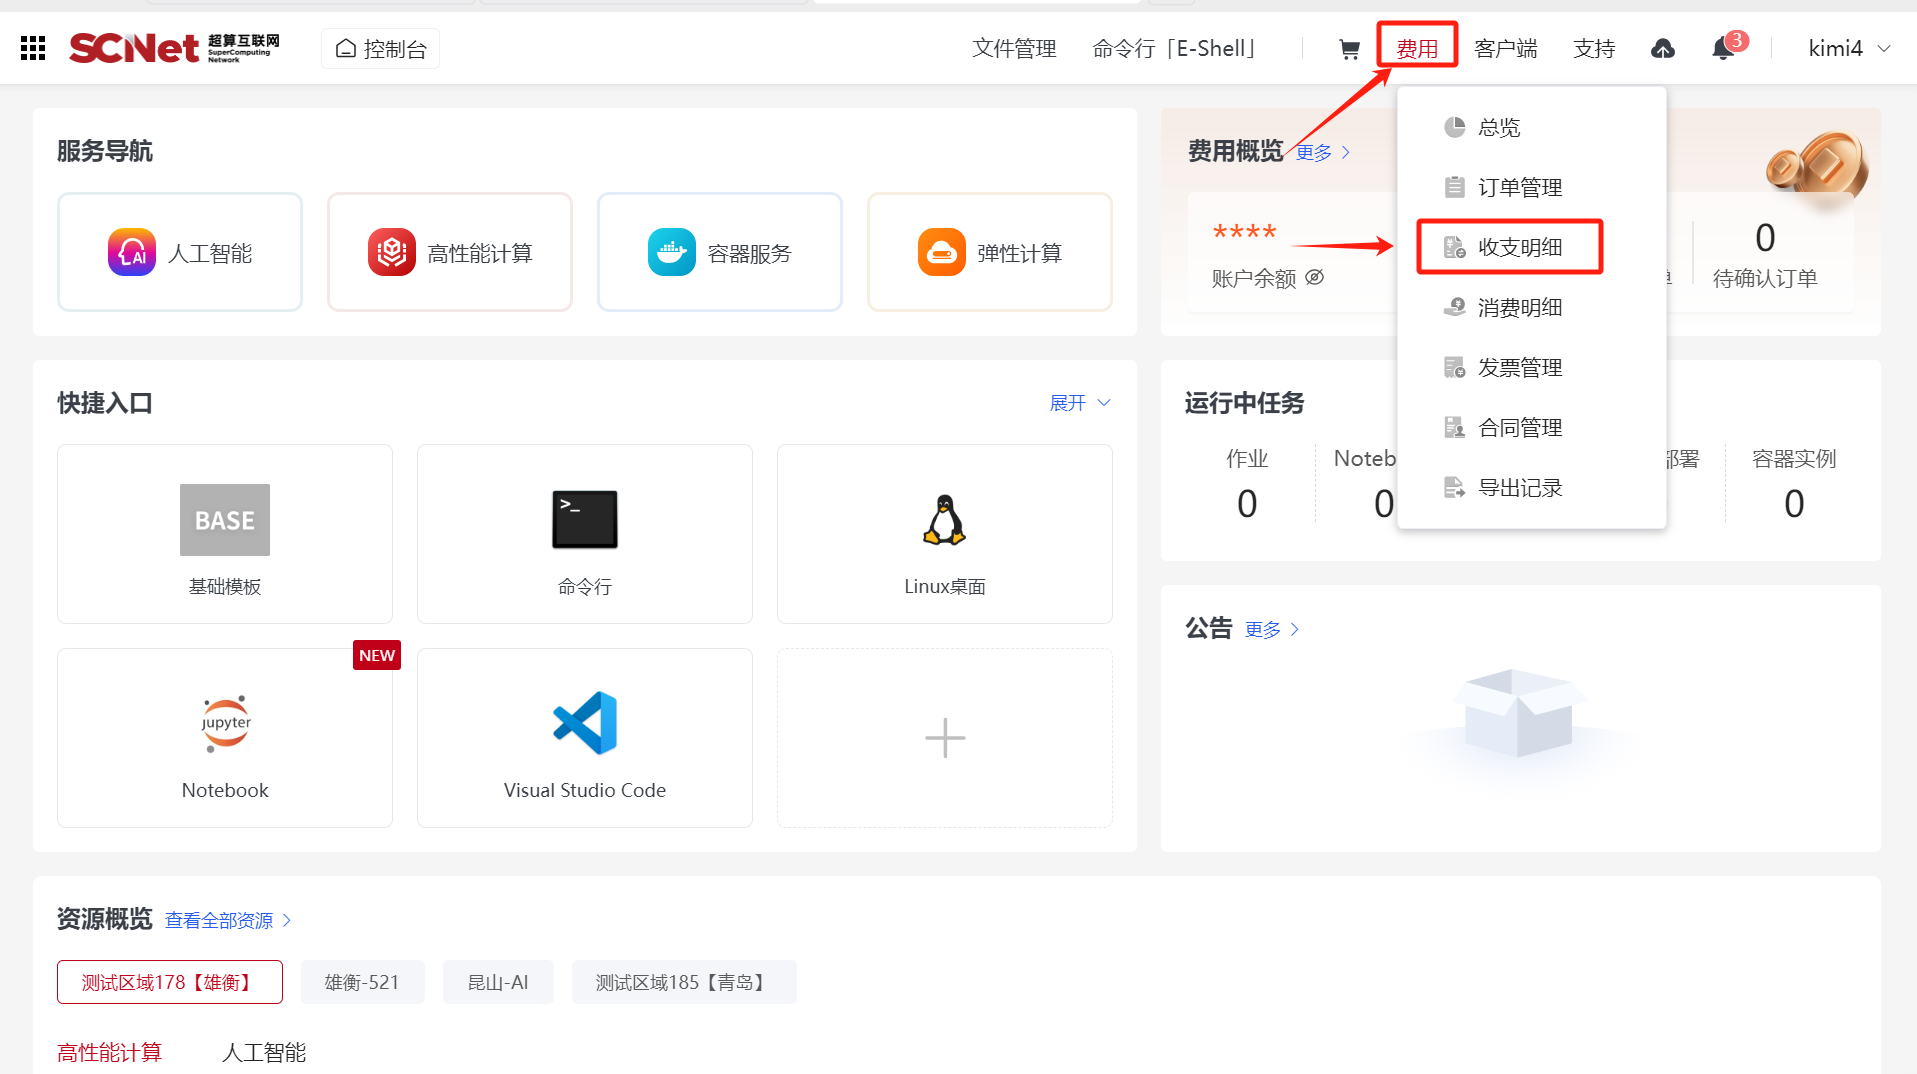Select the 昆山-AI region
Screen dimensions: 1917x1074
pos(498,982)
